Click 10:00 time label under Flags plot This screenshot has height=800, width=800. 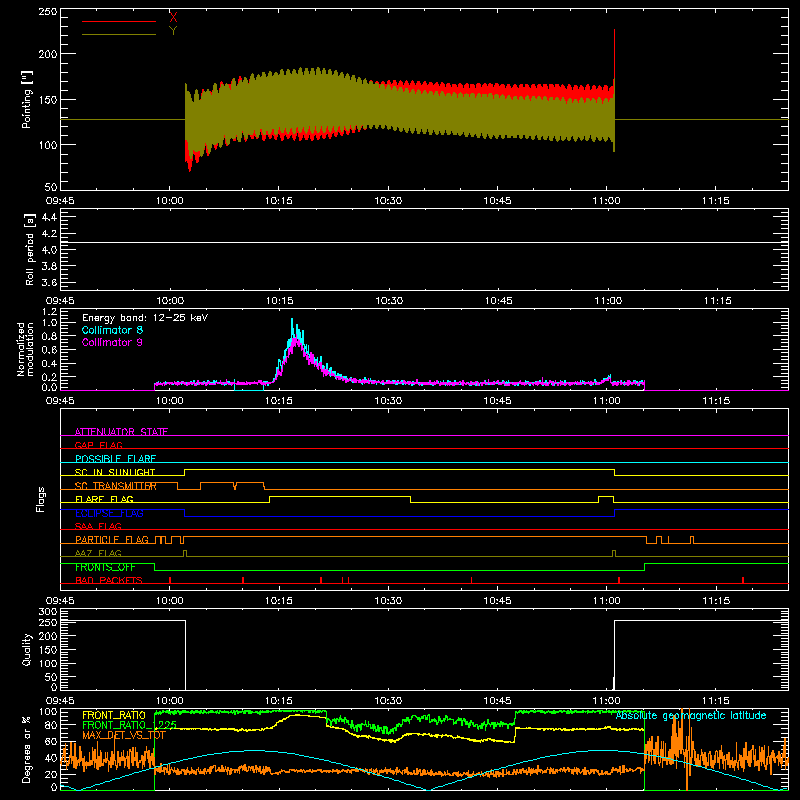pyautogui.click(x=169, y=601)
